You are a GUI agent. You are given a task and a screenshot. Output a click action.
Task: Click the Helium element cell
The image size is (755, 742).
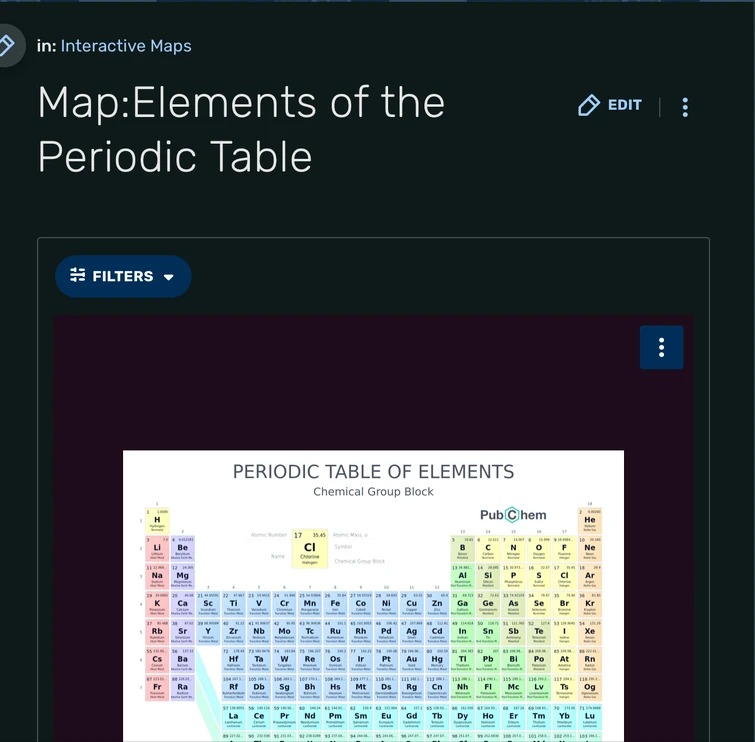point(589,521)
